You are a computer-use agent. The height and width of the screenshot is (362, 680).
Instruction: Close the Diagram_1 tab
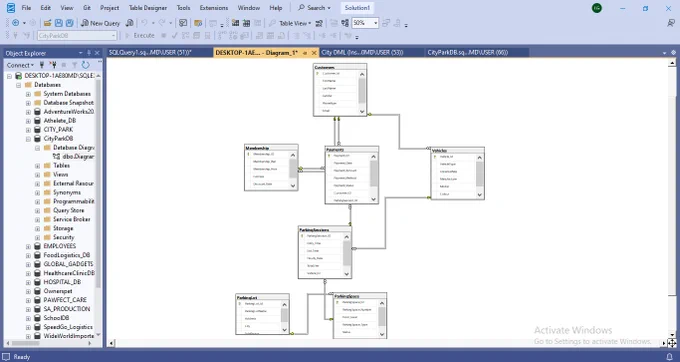point(314,53)
